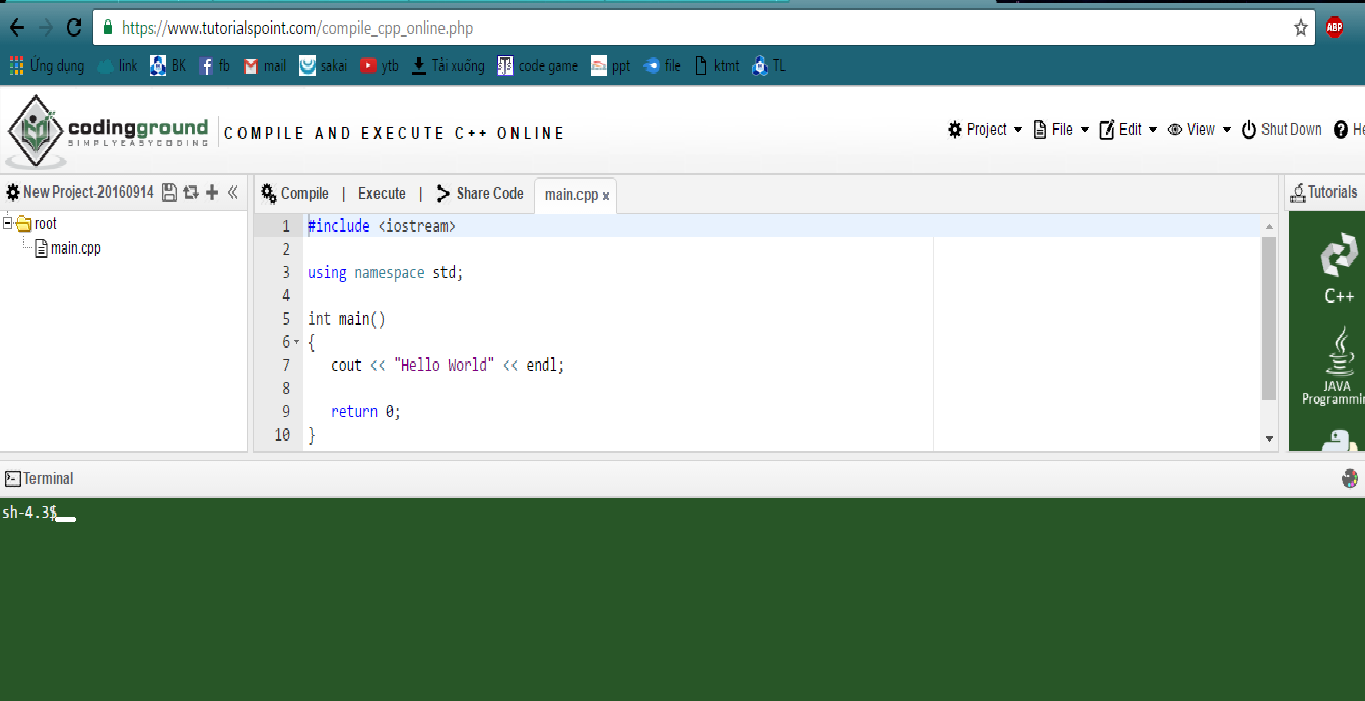Click the refresh project icon in sidebar header
The image size is (1365, 701).
coord(190,192)
